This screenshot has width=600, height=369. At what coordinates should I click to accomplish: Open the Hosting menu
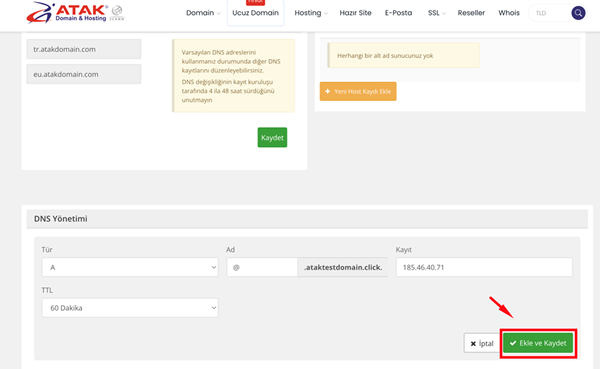pos(311,13)
